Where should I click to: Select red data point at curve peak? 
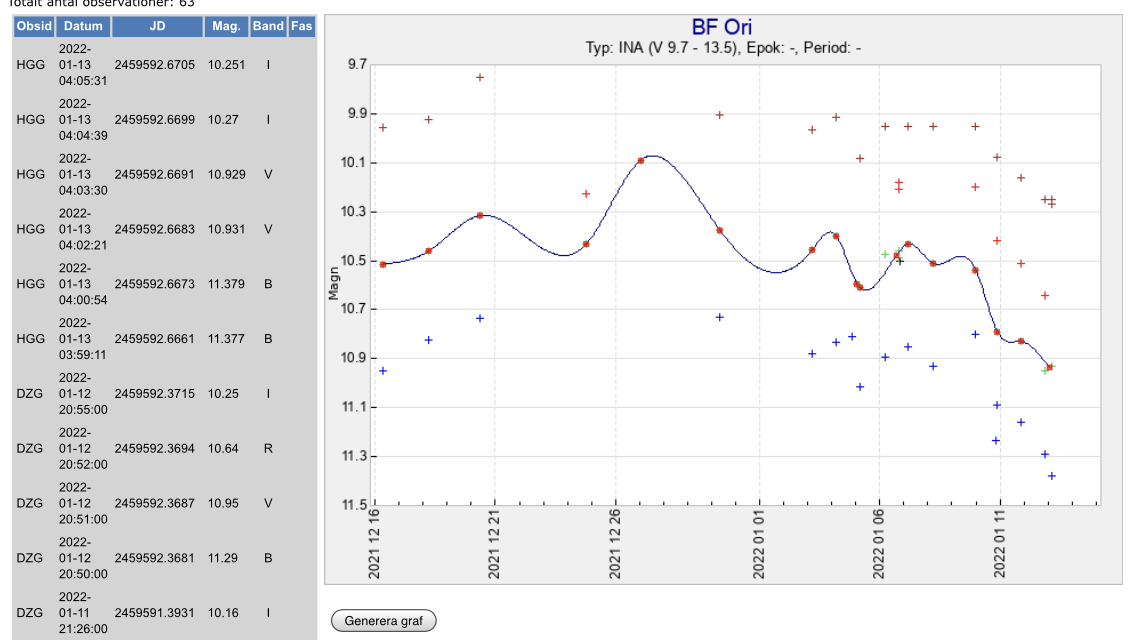[x=641, y=160]
